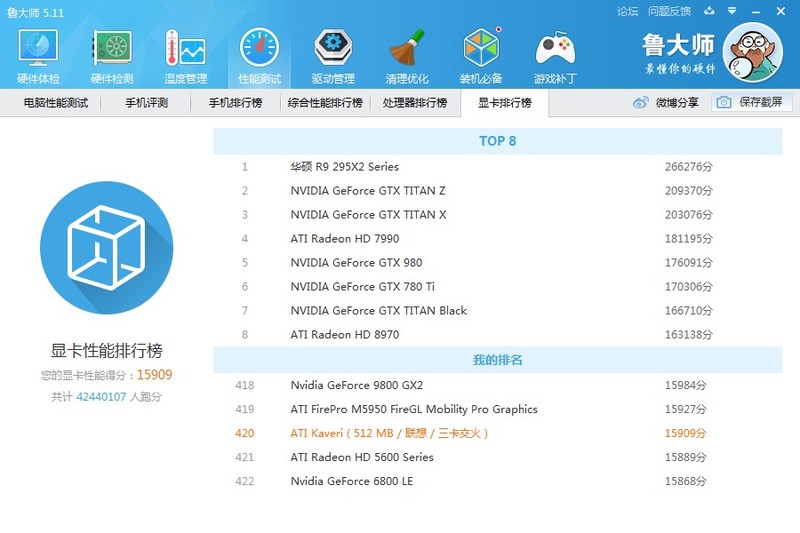Switch to the 处理器排行榜 tab
This screenshot has height=533, width=800.
[415, 103]
